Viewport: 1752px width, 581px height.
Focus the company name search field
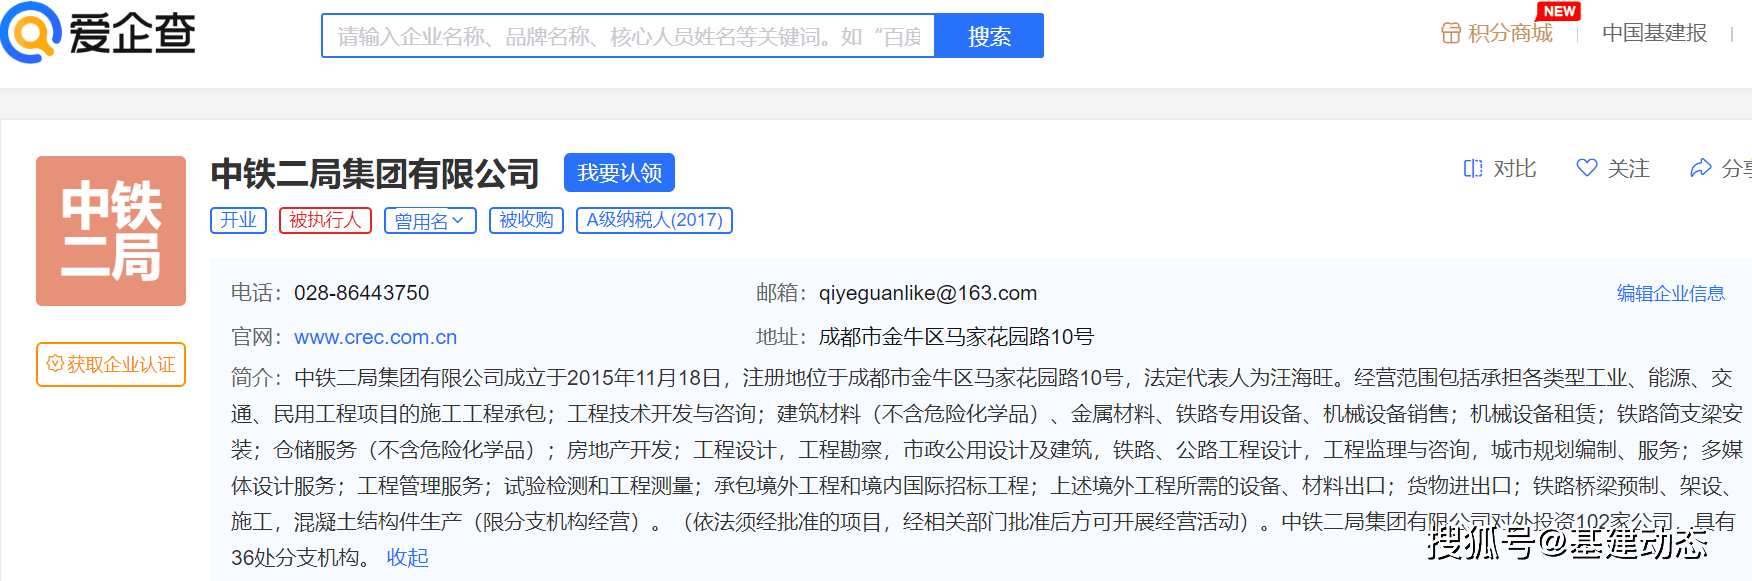(628, 36)
